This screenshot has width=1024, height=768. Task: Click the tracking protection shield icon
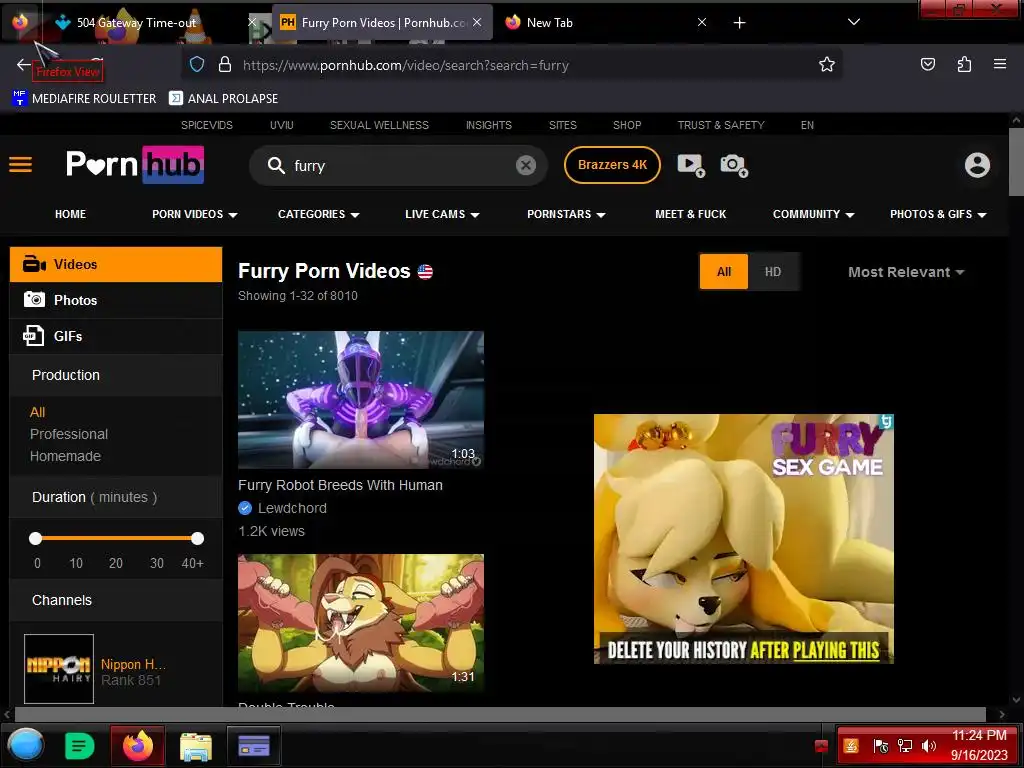click(197, 64)
